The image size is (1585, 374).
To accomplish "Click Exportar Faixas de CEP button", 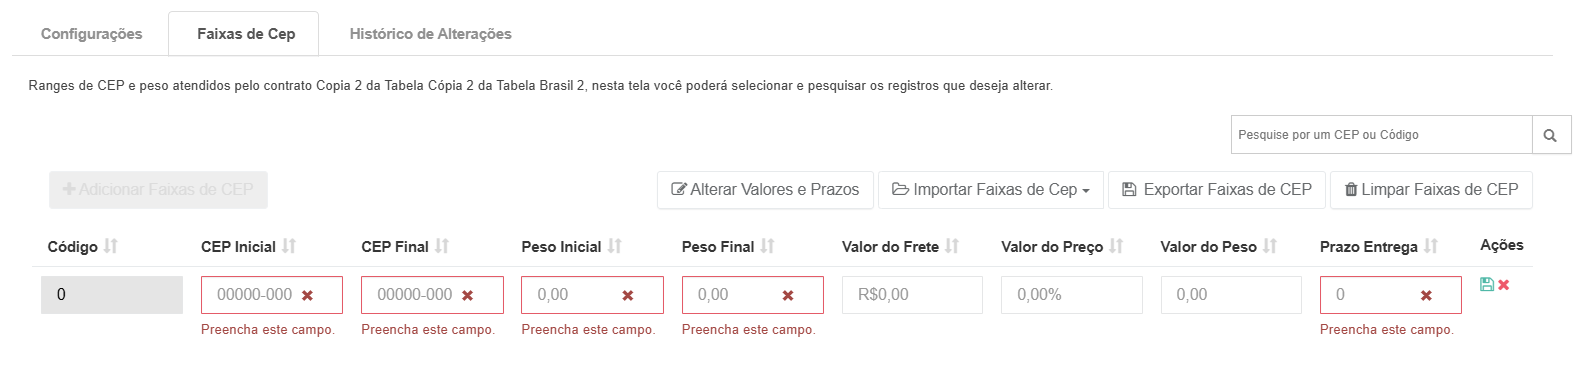I will [1217, 190].
